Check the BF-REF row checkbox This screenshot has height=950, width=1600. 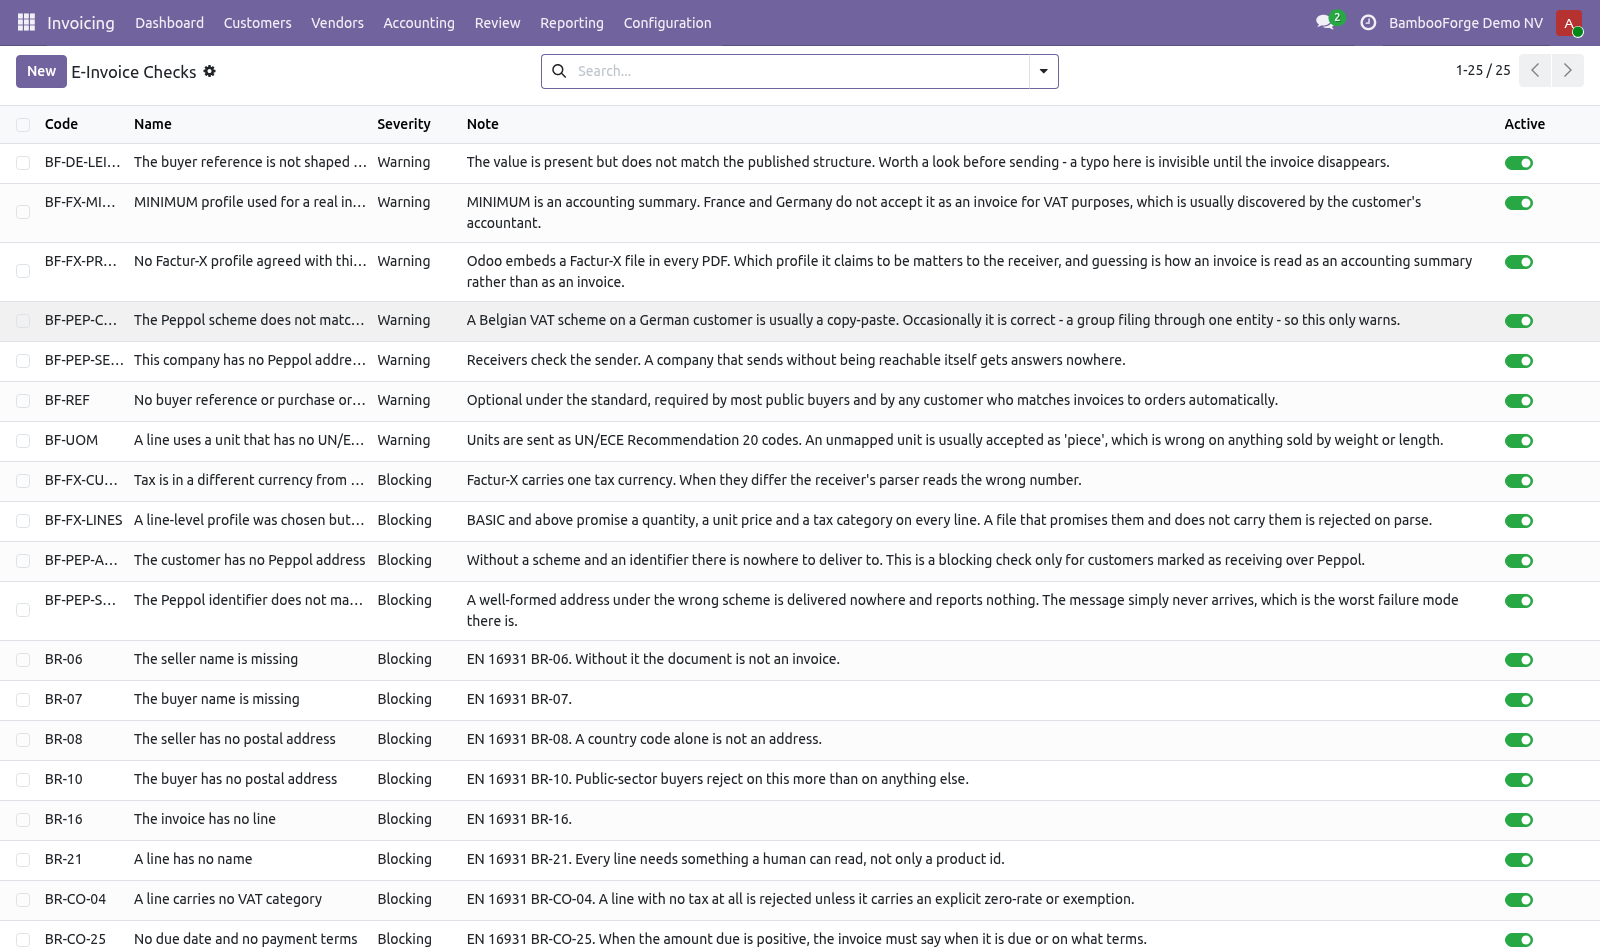[23, 401]
